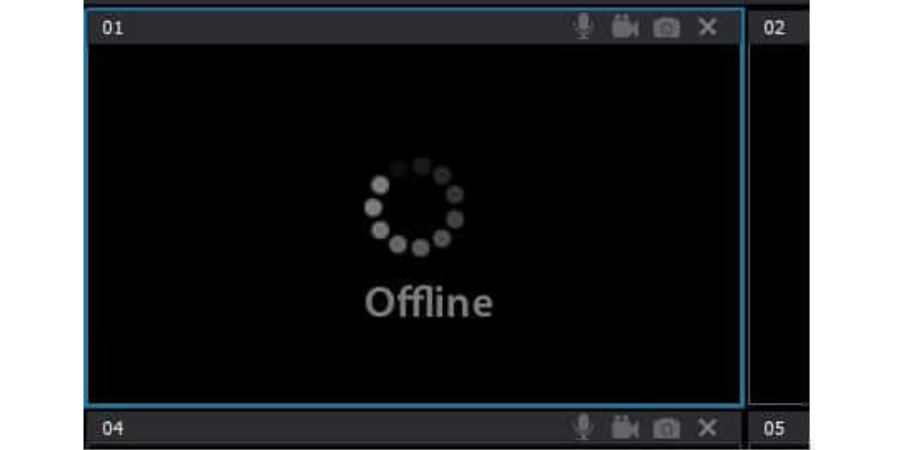Click the empty title bar area of window 04
The image size is (900, 450).
point(344,428)
